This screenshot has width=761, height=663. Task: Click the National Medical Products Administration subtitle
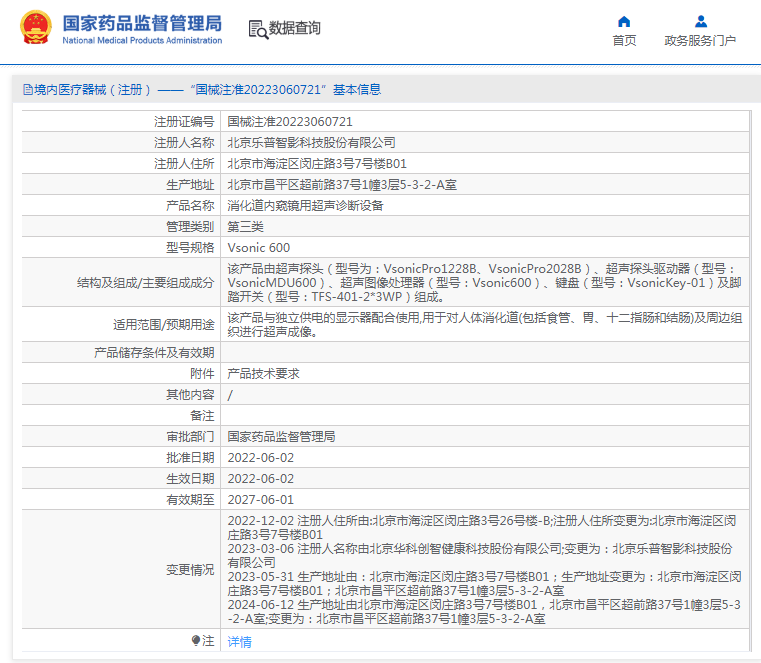[142, 41]
